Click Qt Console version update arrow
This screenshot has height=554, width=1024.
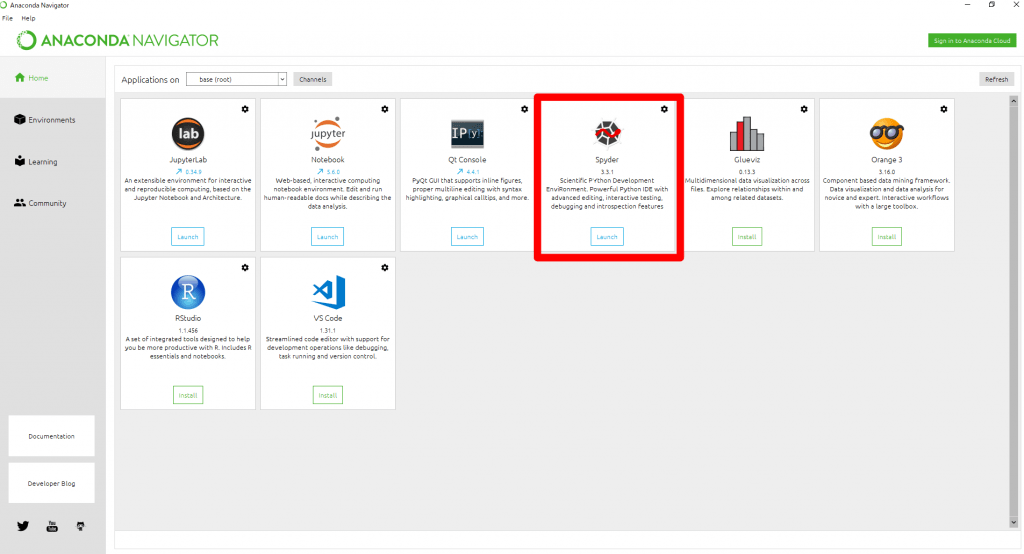click(x=460, y=172)
